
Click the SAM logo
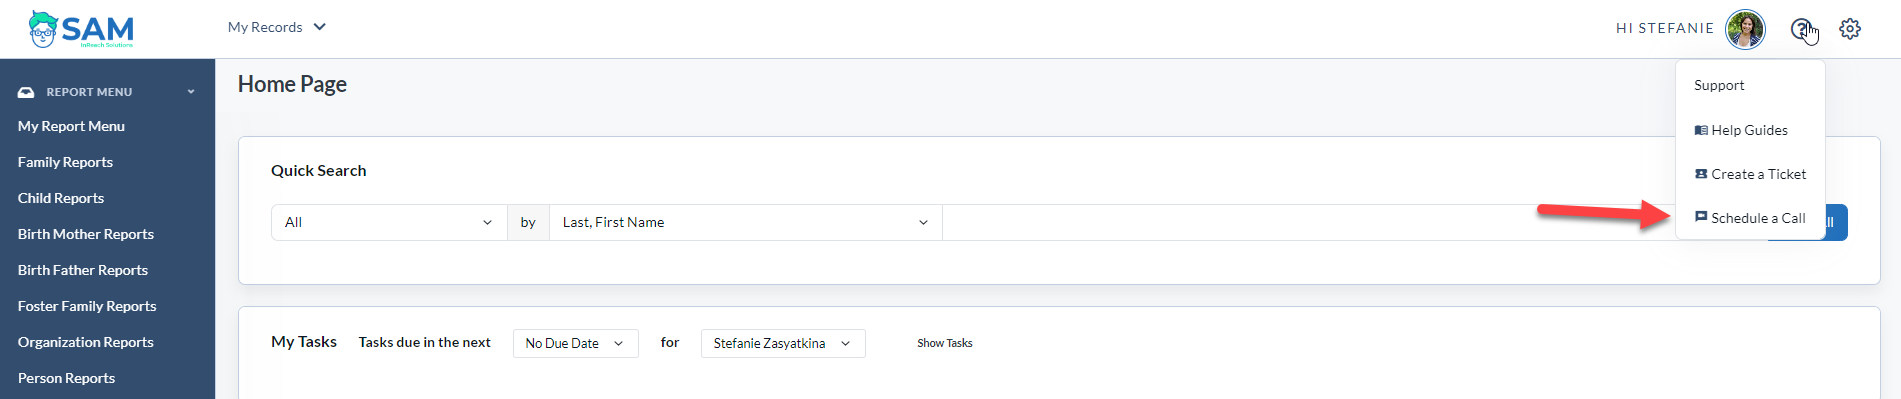click(x=81, y=29)
